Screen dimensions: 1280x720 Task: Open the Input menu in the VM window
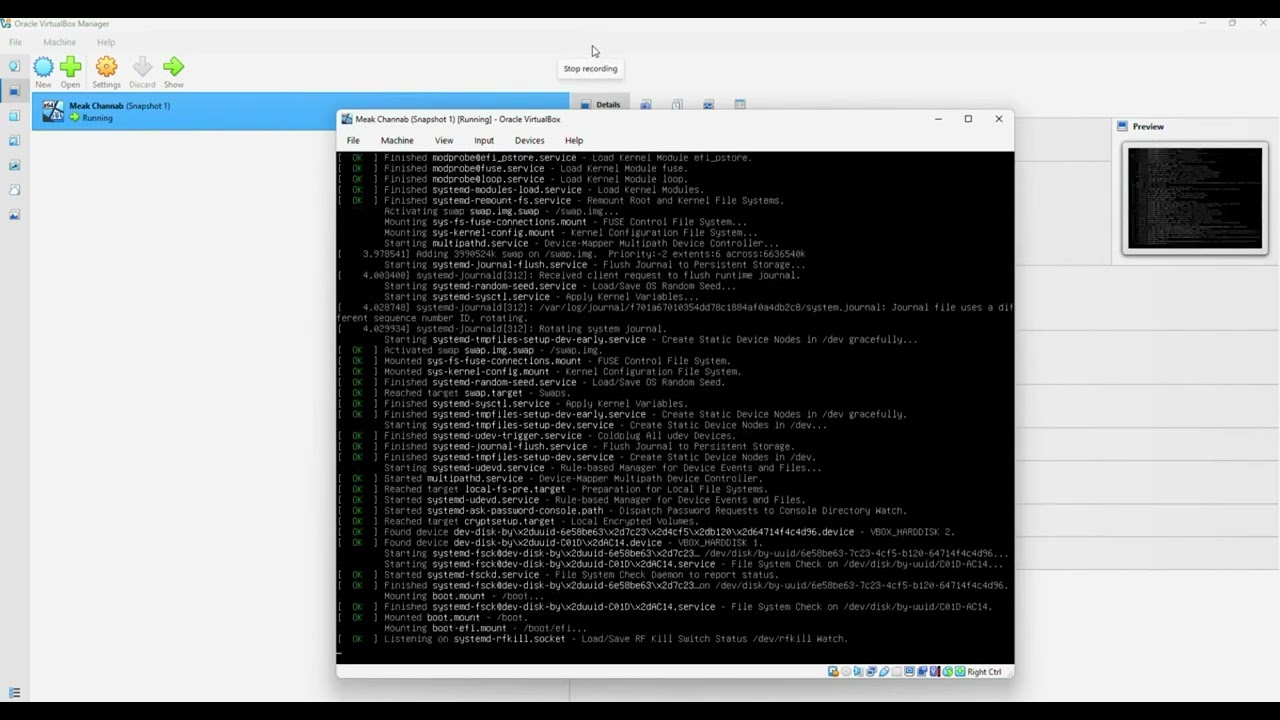point(484,140)
